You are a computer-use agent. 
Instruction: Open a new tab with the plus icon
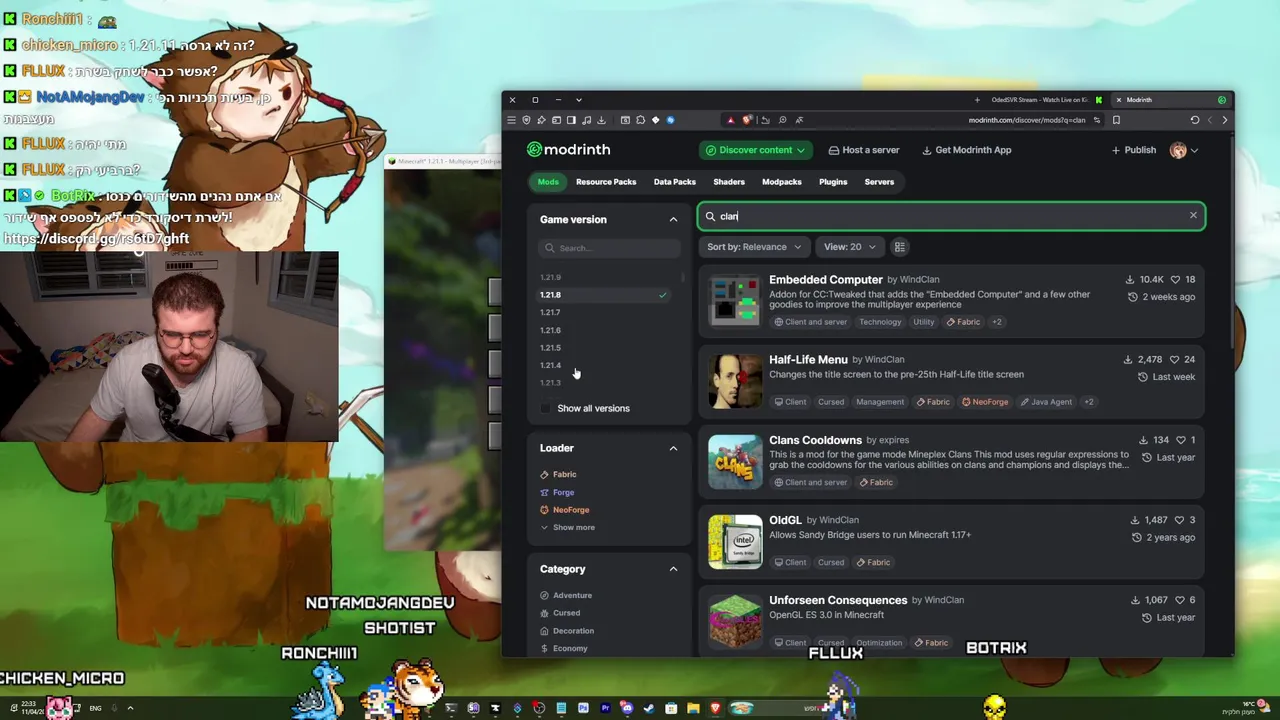[x=977, y=100]
